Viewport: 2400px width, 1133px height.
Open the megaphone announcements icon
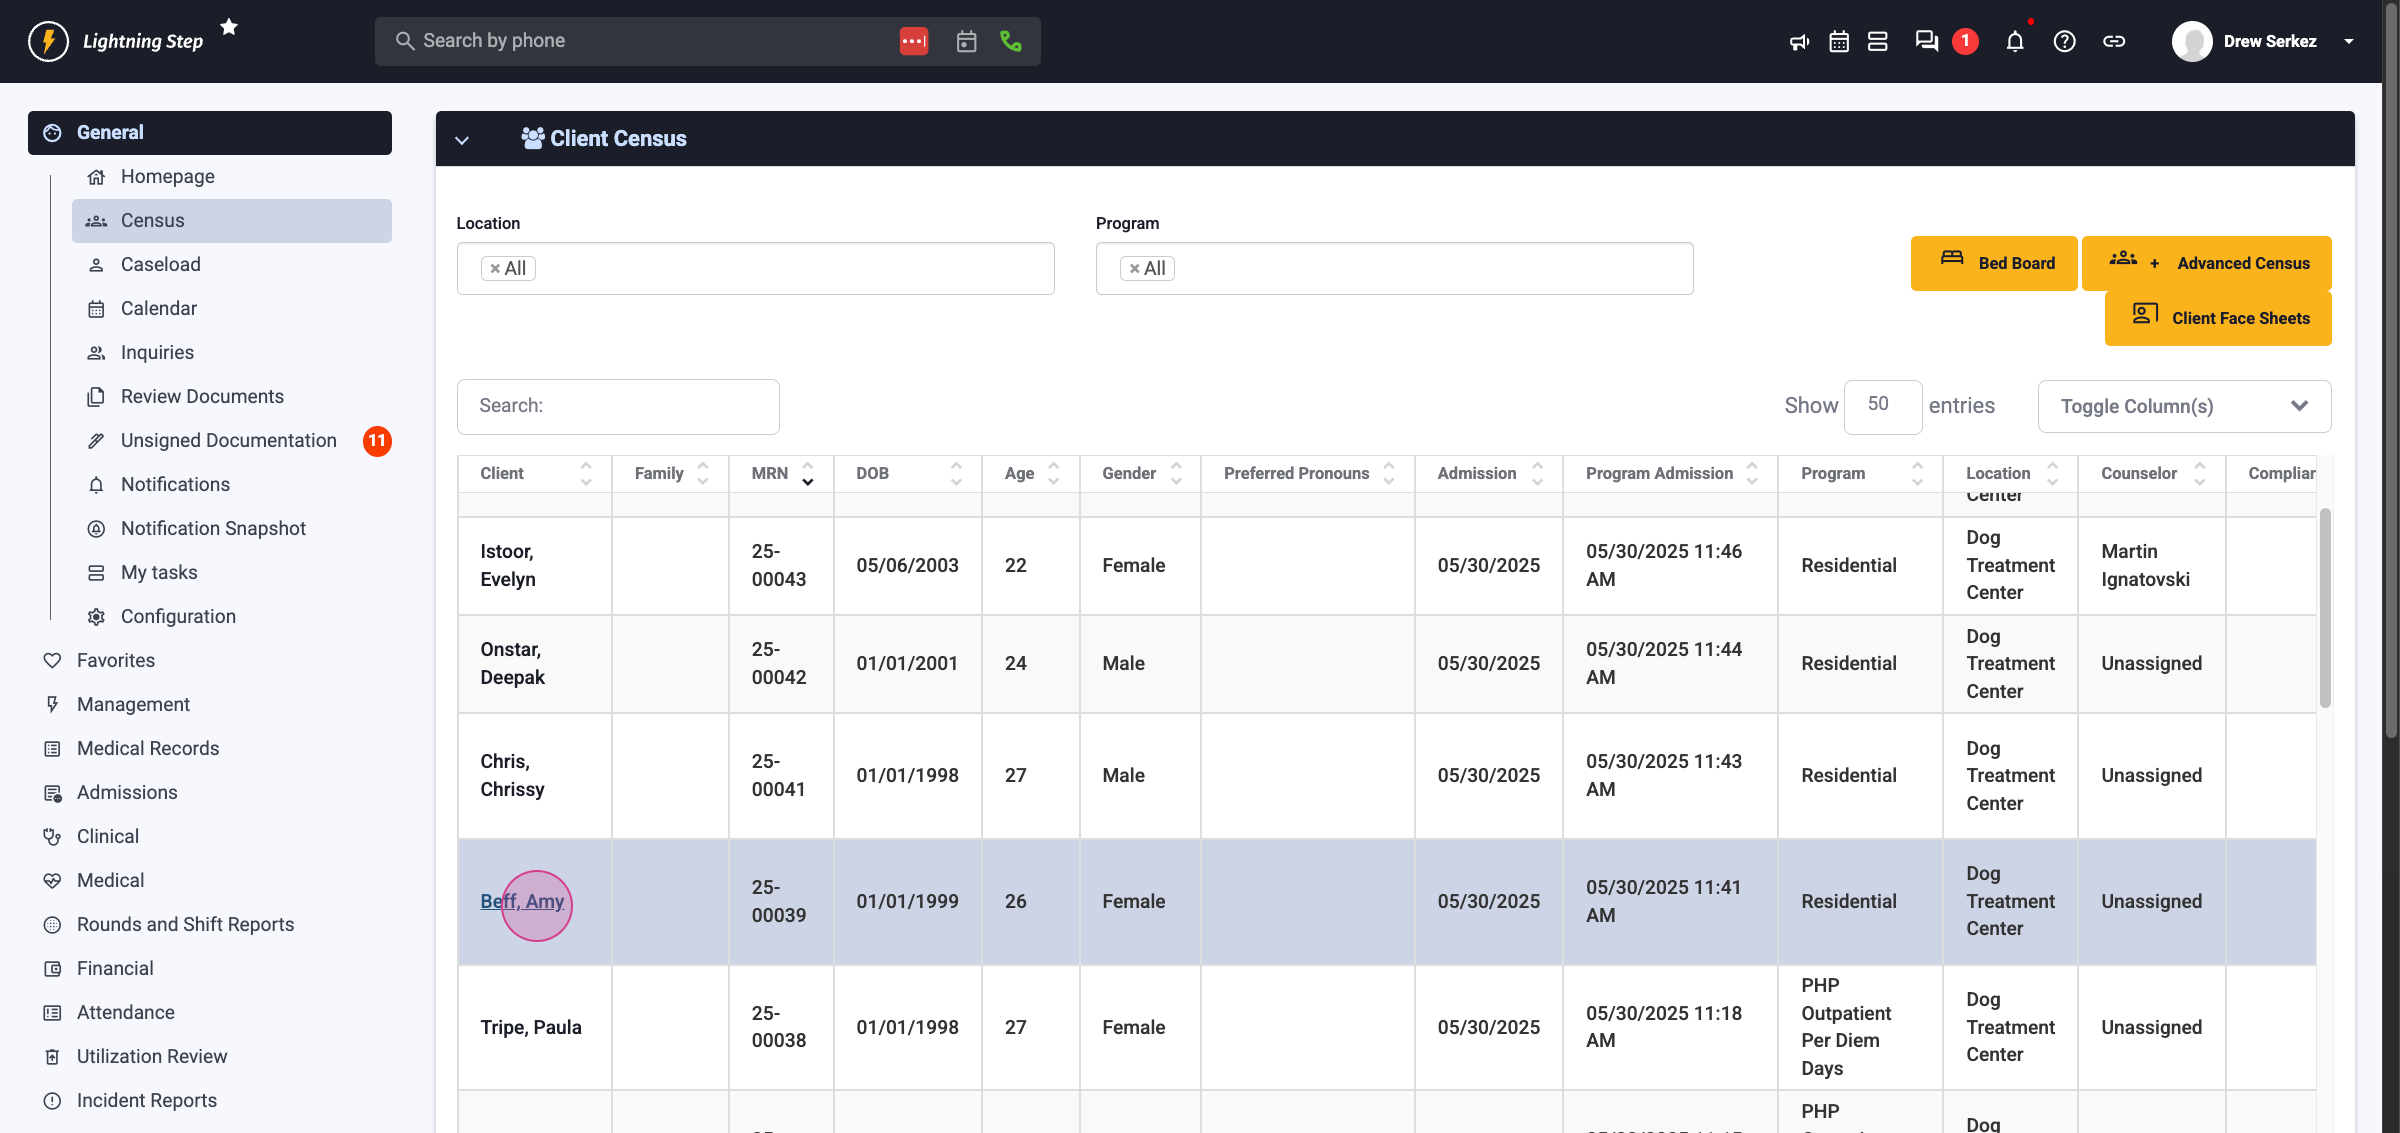(x=1799, y=41)
